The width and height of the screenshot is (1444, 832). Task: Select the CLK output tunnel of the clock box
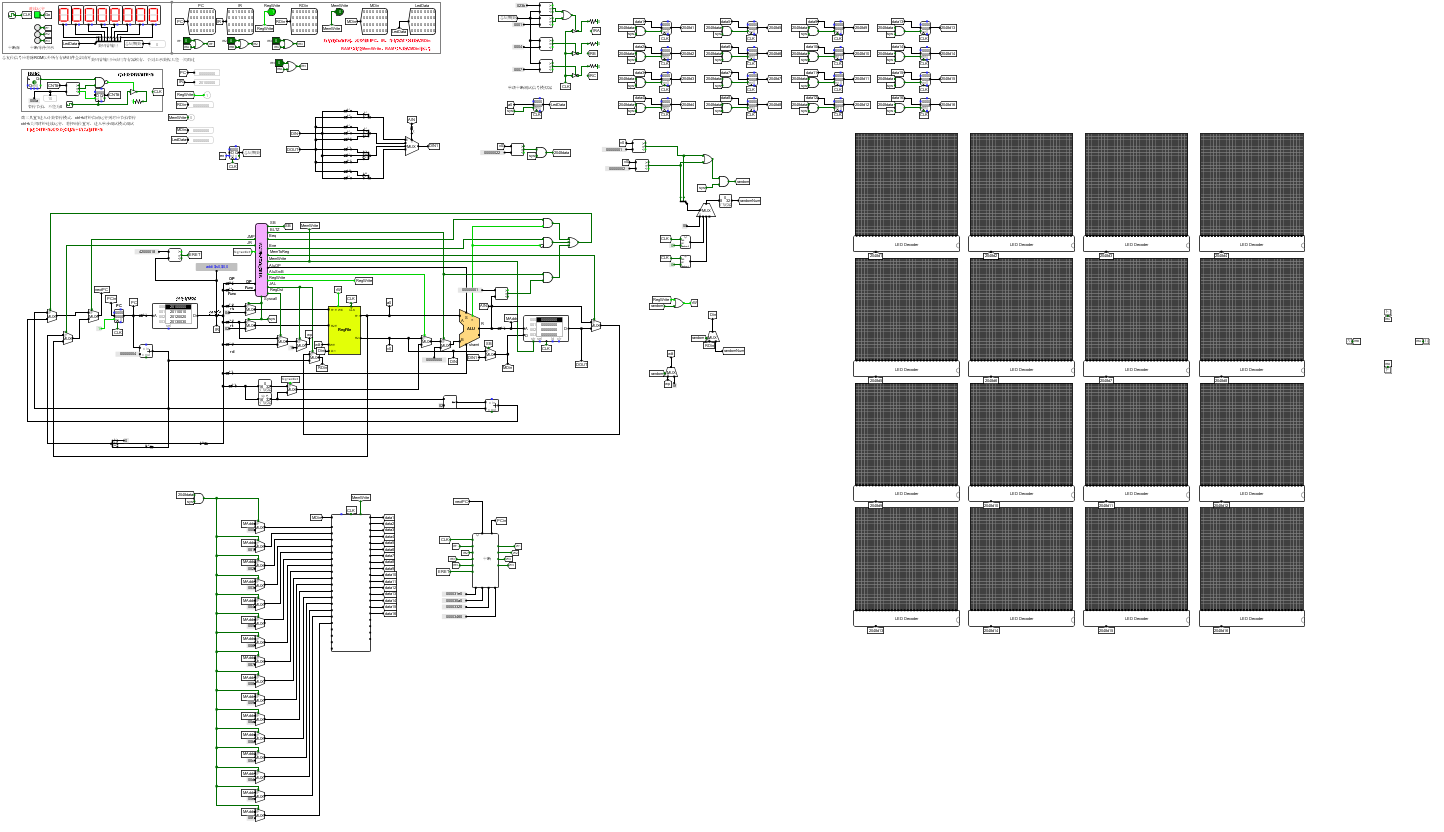tap(158, 92)
